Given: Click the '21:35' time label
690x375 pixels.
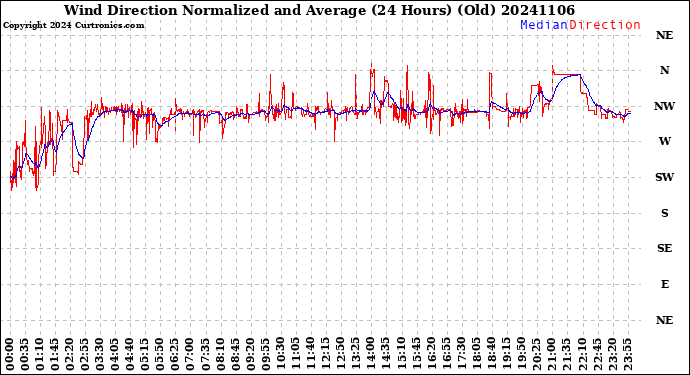Looking at the screenshot, I should click(x=567, y=354).
